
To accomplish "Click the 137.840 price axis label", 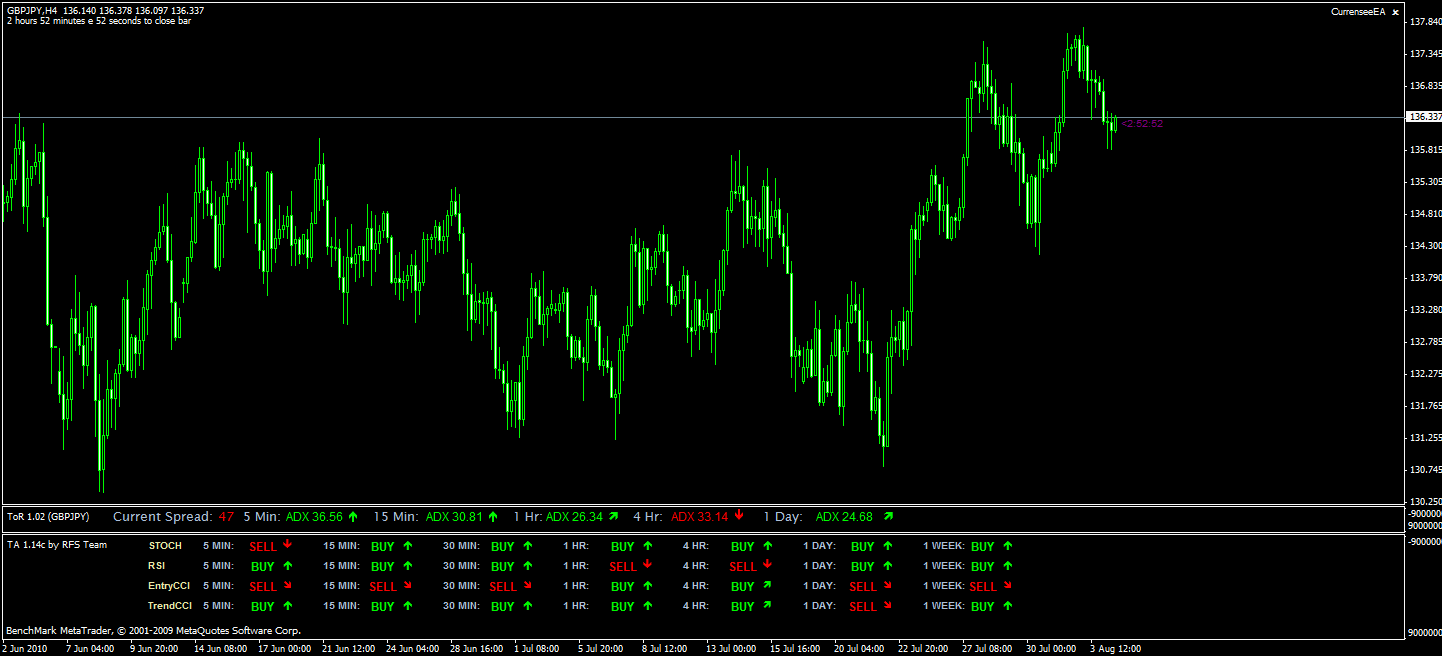I will pyautogui.click(x=1424, y=21).
